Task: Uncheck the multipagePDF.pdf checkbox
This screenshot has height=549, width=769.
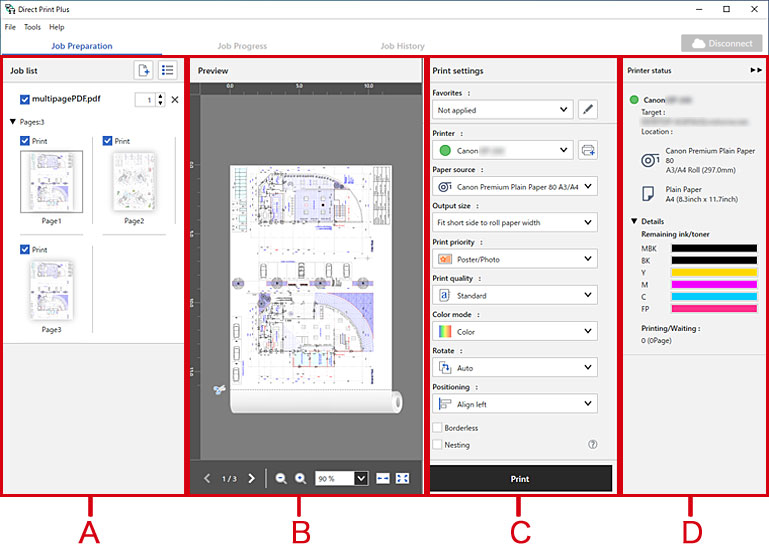Action: click(25, 100)
